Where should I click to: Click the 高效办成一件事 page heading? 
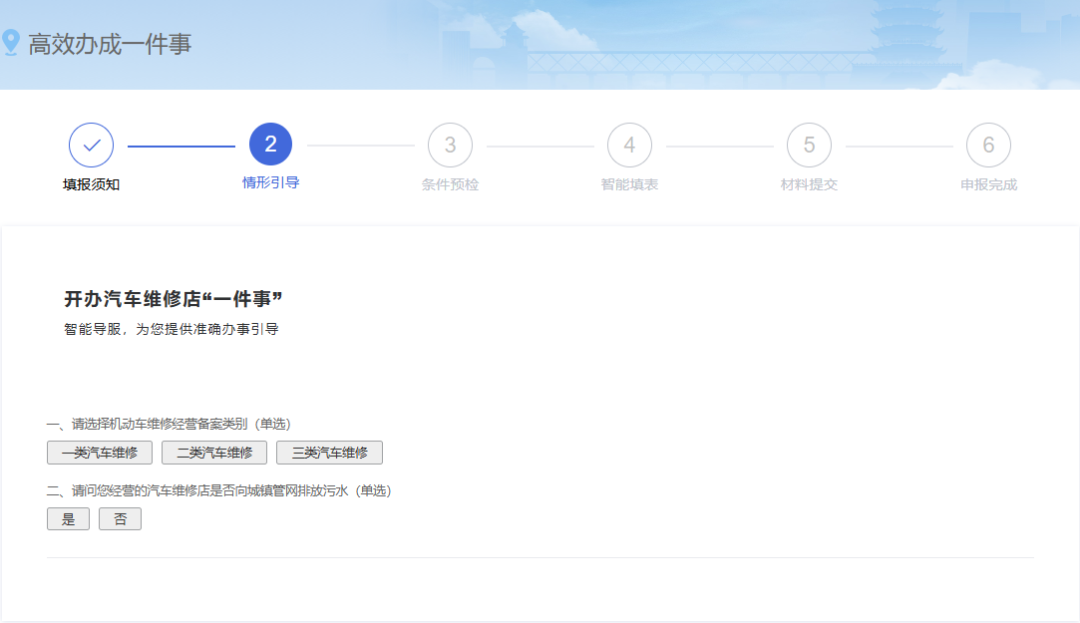110,43
